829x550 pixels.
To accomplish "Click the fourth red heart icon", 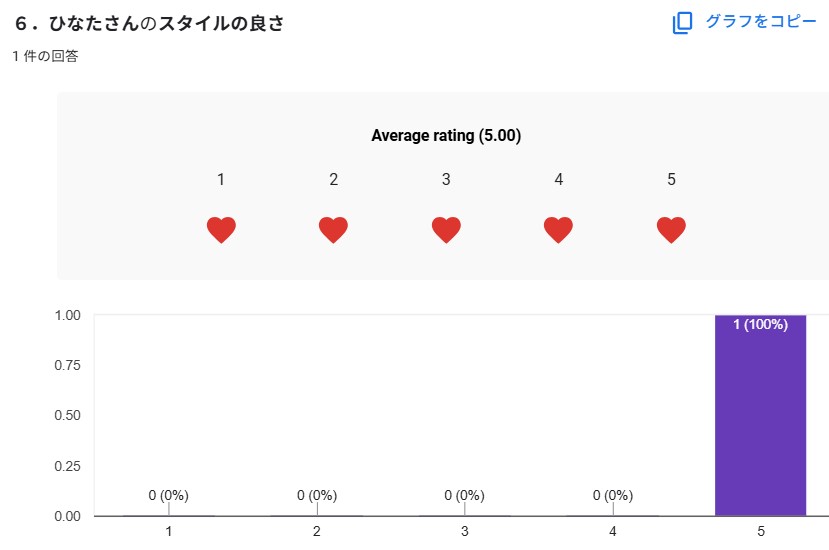I will [558, 230].
